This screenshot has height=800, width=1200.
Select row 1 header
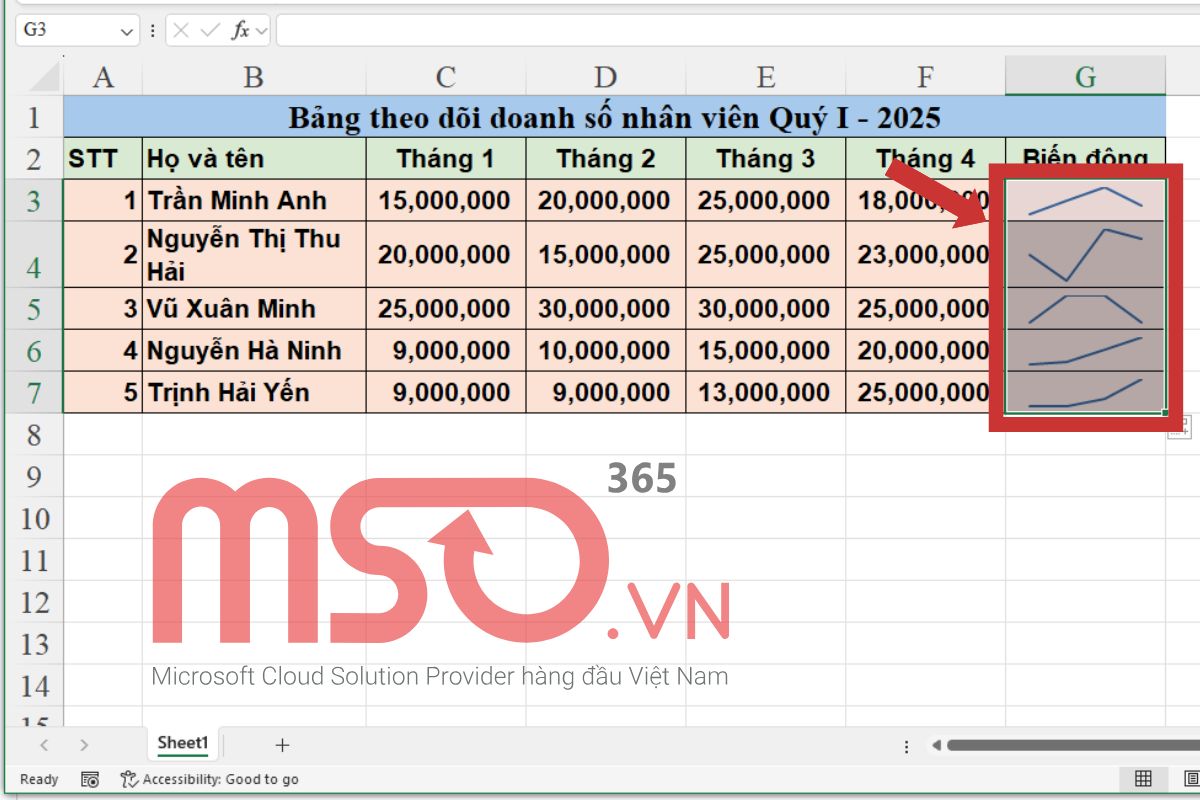(34, 117)
